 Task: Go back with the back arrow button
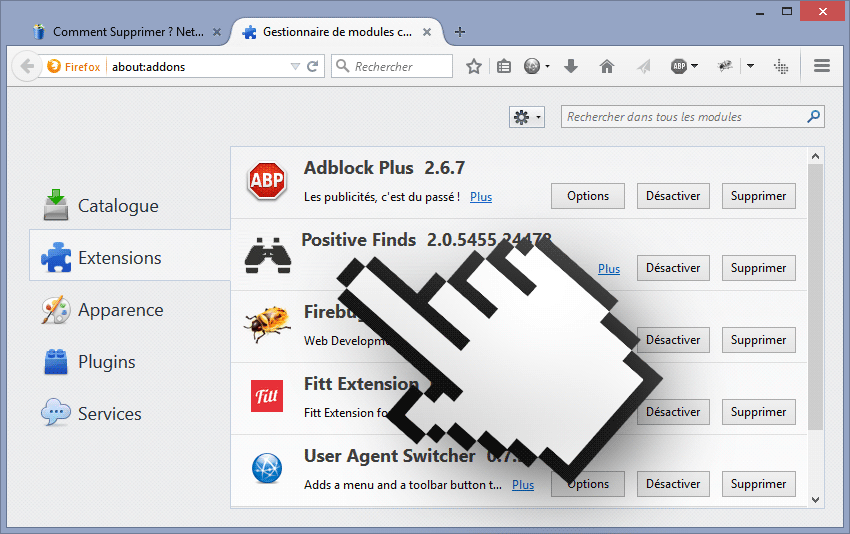coord(27,67)
